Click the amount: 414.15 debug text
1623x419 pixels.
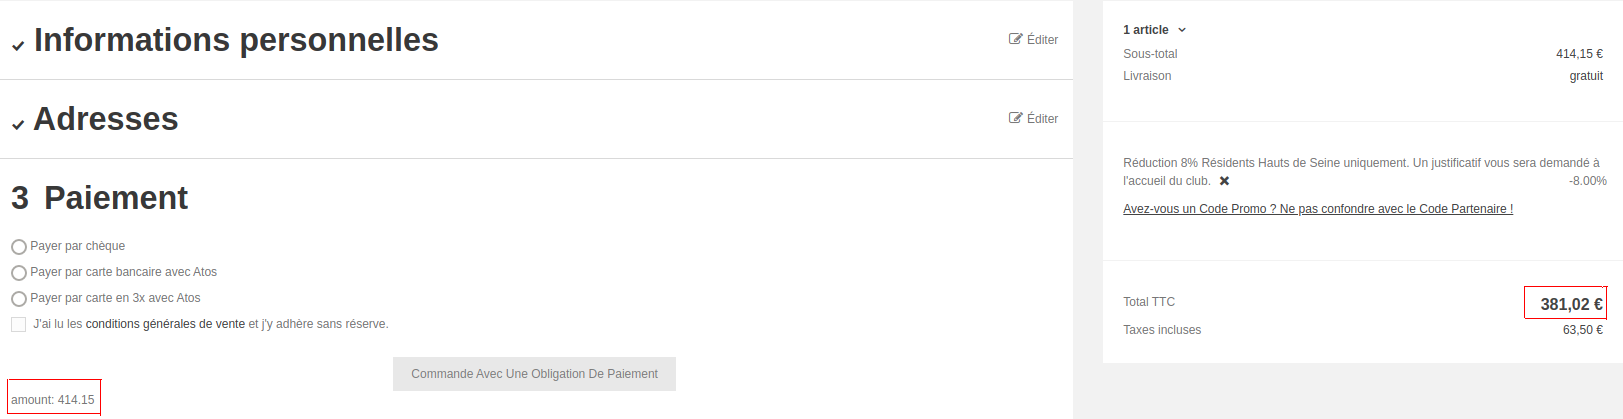(53, 400)
